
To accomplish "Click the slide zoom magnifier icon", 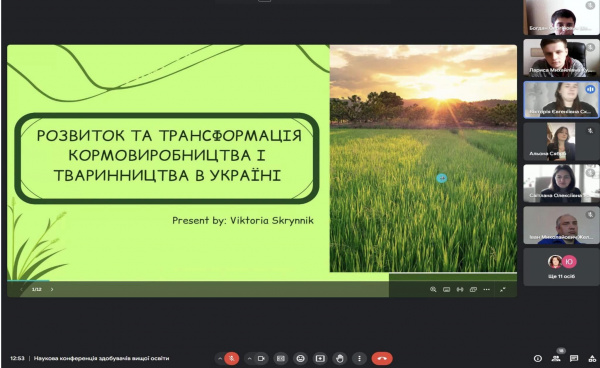I will (433, 289).
